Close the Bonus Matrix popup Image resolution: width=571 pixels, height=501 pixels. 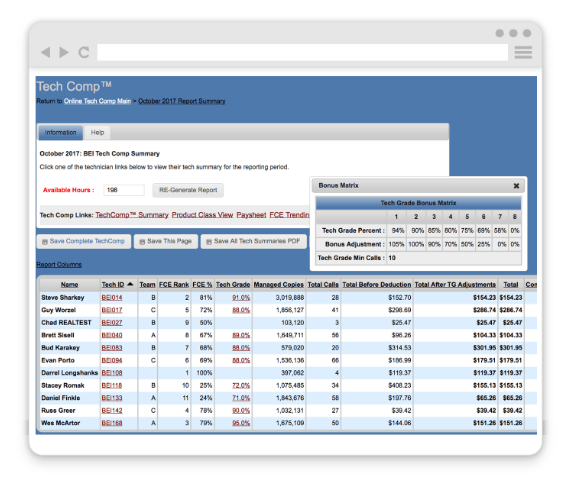pyautogui.click(x=516, y=186)
